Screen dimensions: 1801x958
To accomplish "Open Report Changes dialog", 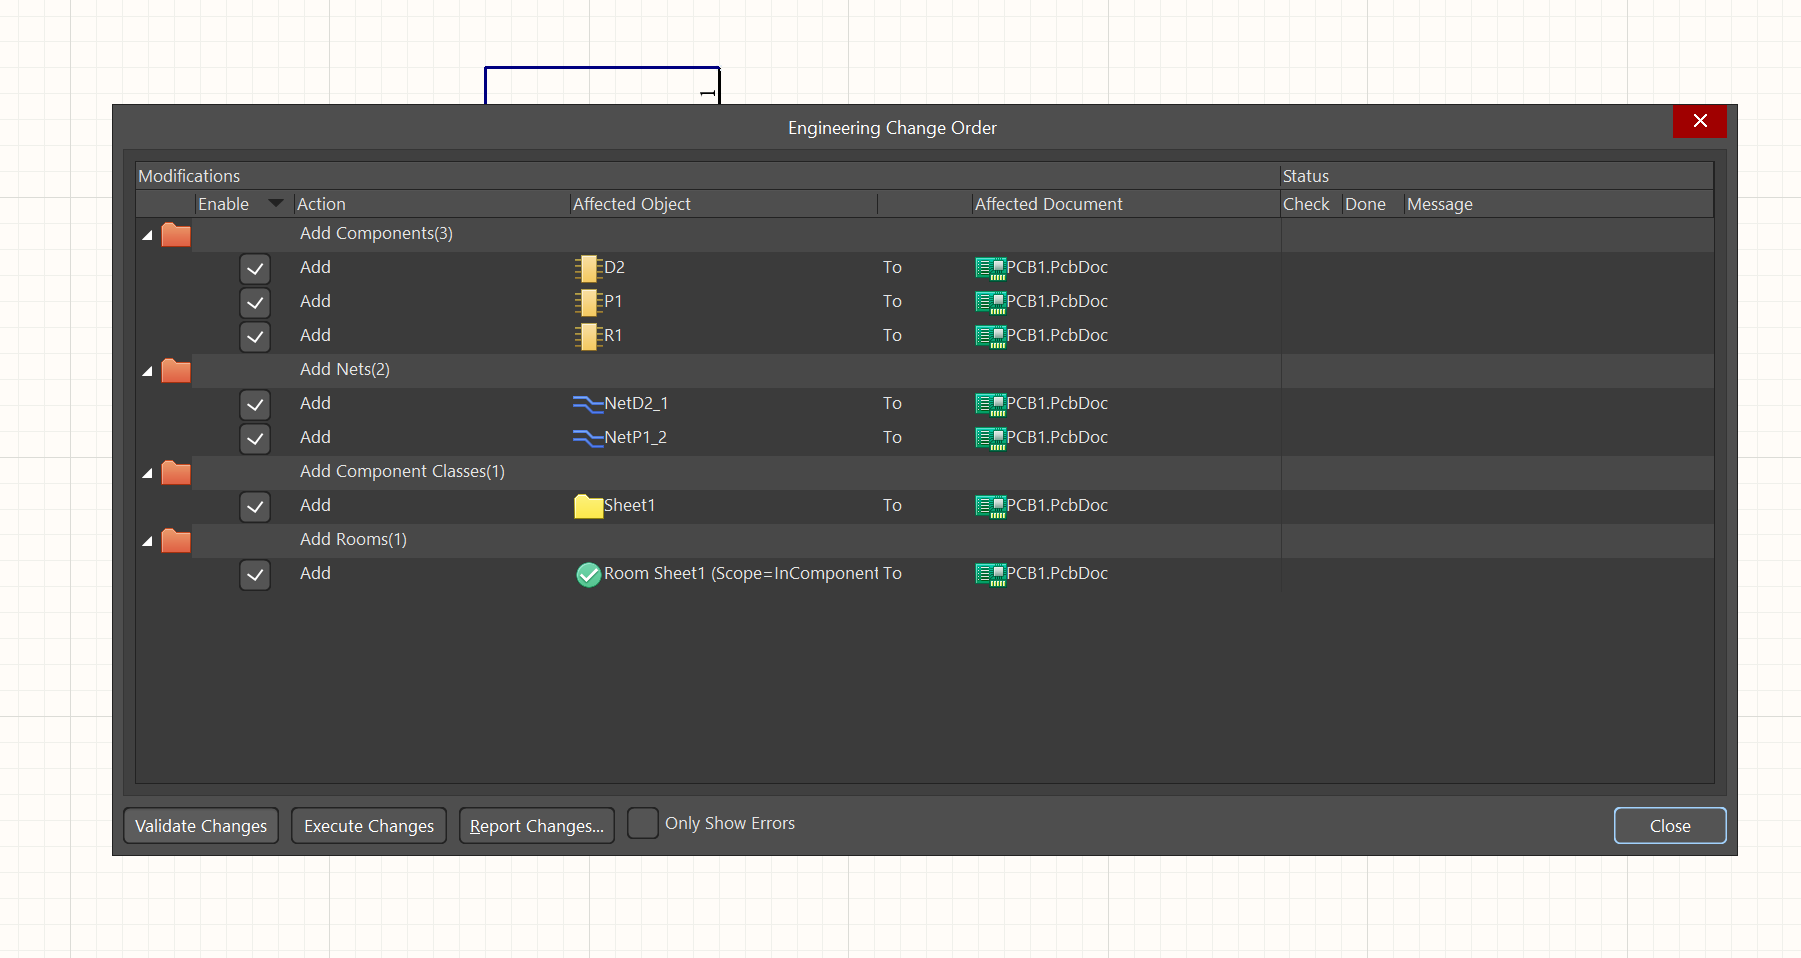I will pyautogui.click(x=537, y=826).
